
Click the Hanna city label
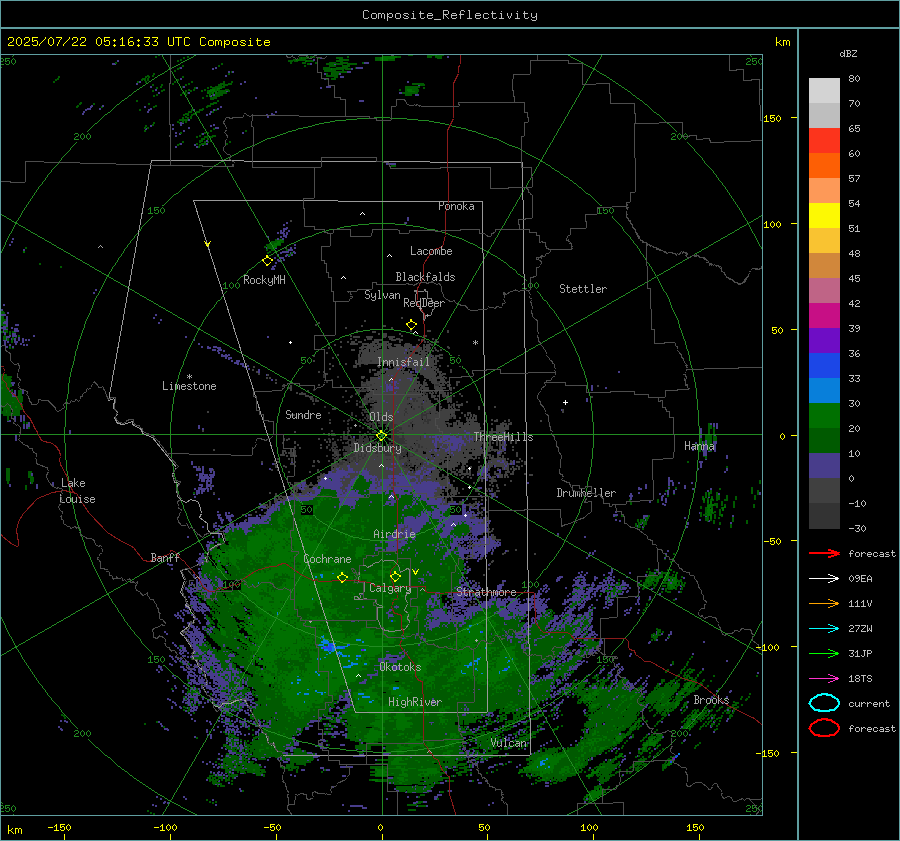coord(699,446)
